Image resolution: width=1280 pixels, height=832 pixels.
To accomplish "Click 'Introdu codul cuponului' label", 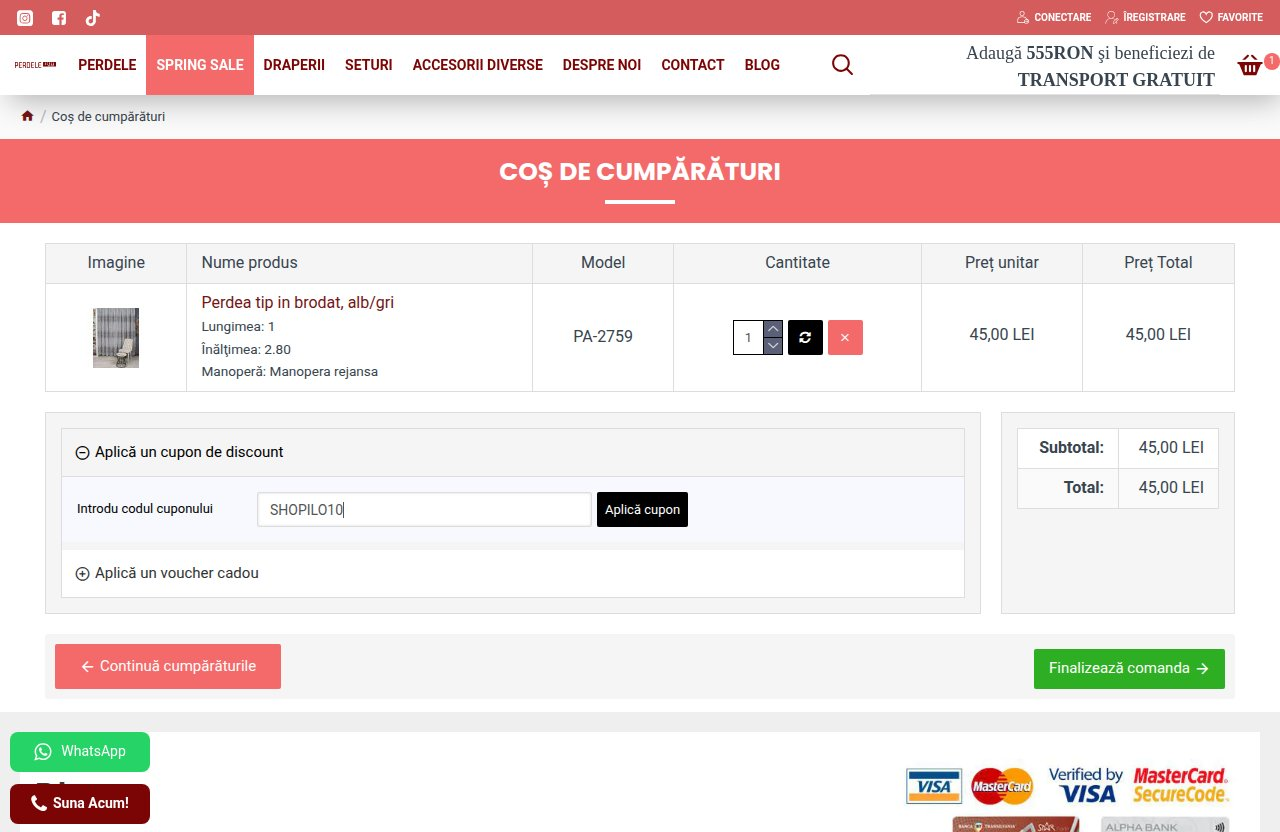I will 145,509.
